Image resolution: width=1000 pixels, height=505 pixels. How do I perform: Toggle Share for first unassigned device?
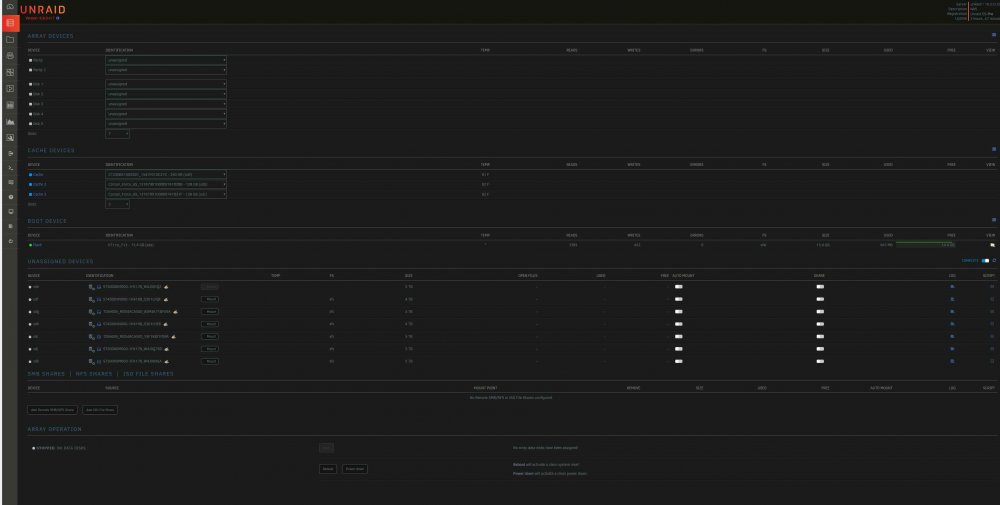pos(820,287)
